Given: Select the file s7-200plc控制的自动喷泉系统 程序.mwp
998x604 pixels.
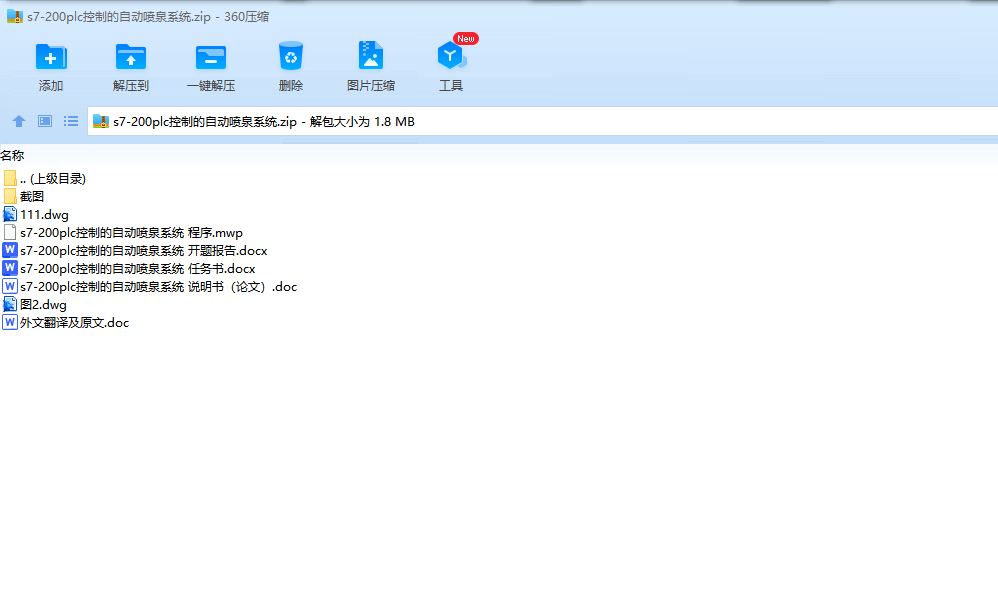Looking at the screenshot, I should pos(131,233).
